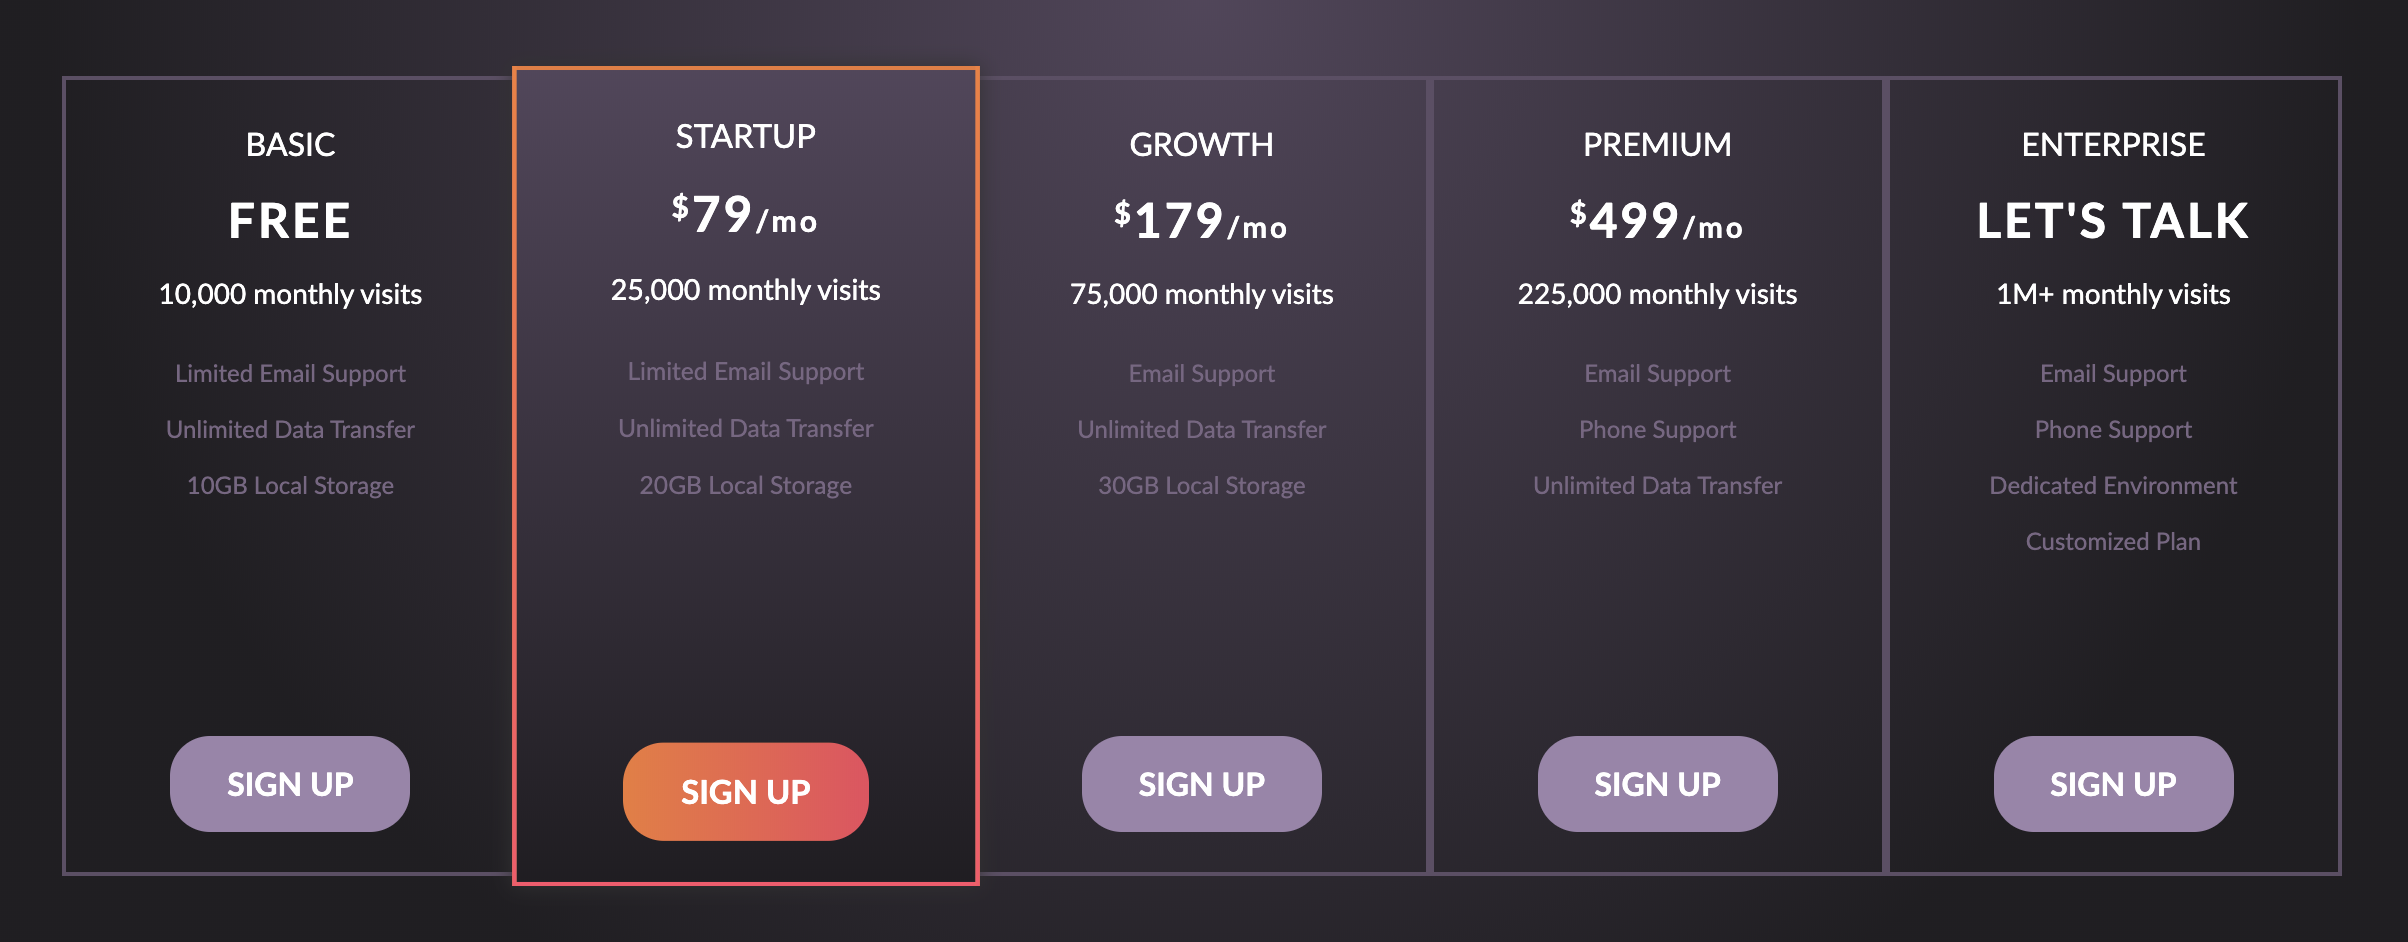Click the $179/mo price text
The image size is (2408, 942).
pos(1201,221)
